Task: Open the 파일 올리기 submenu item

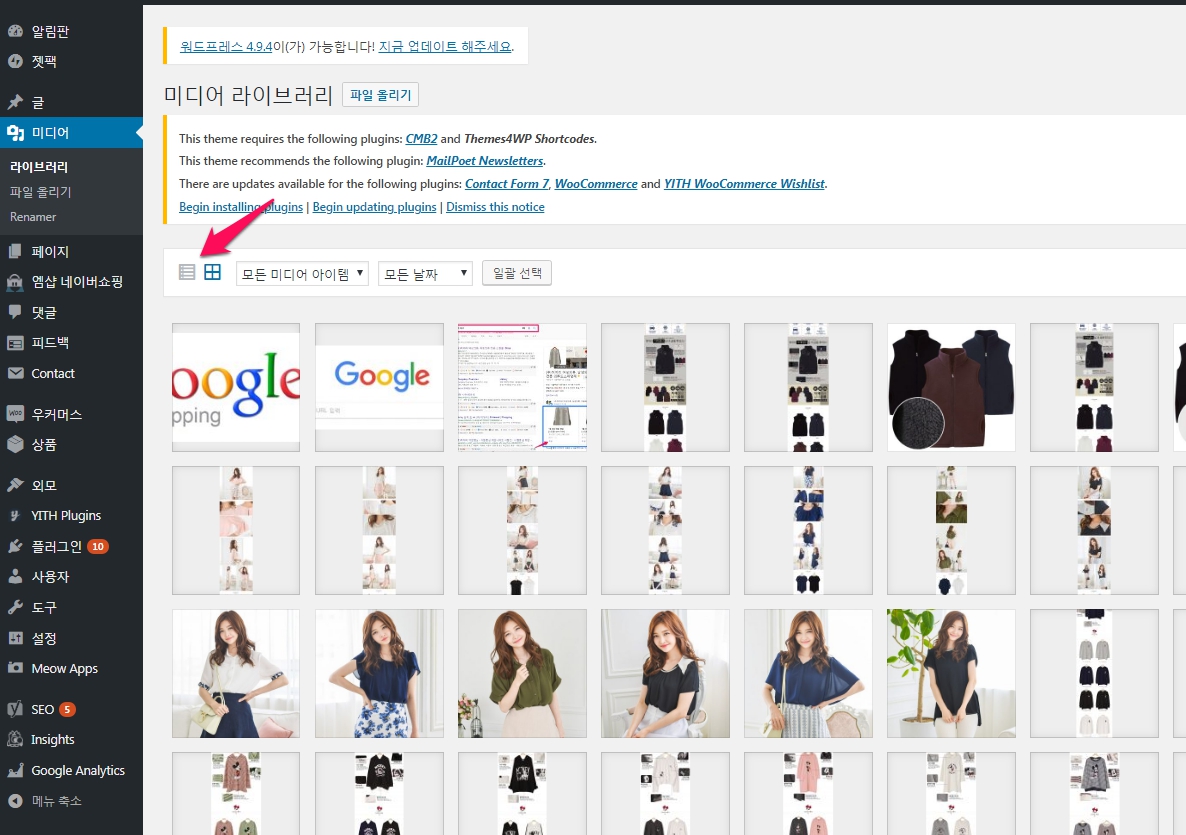Action: tap(40, 192)
